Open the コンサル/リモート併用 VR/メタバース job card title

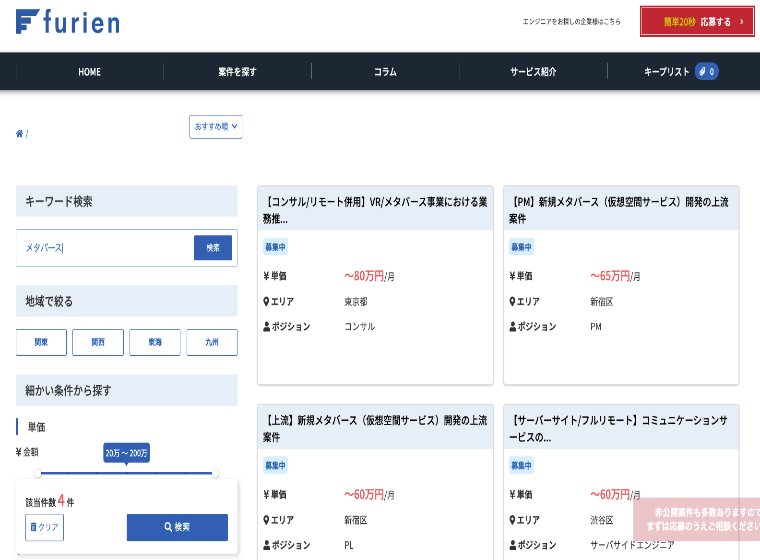pyautogui.click(x=375, y=210)
